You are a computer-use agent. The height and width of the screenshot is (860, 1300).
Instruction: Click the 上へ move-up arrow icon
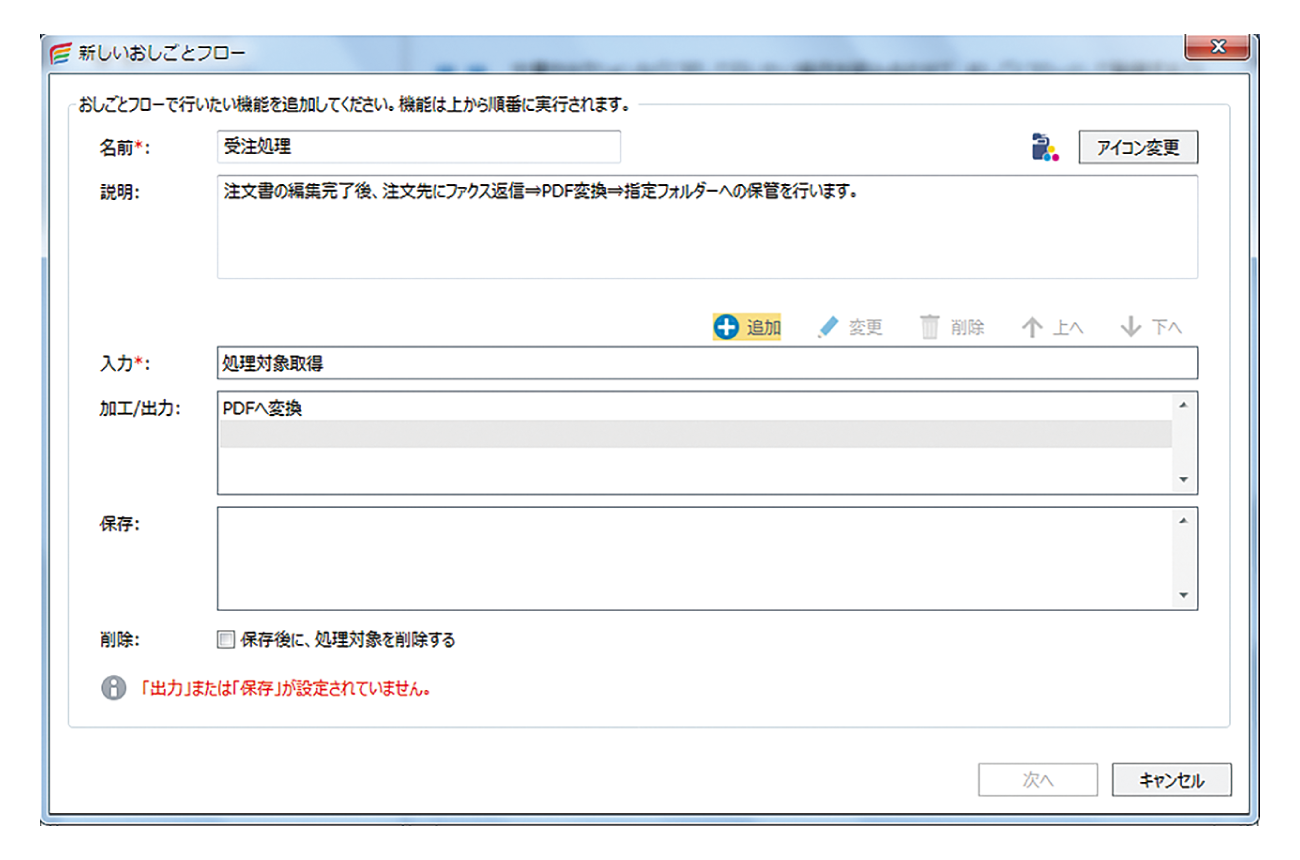tap(1030, 327)
